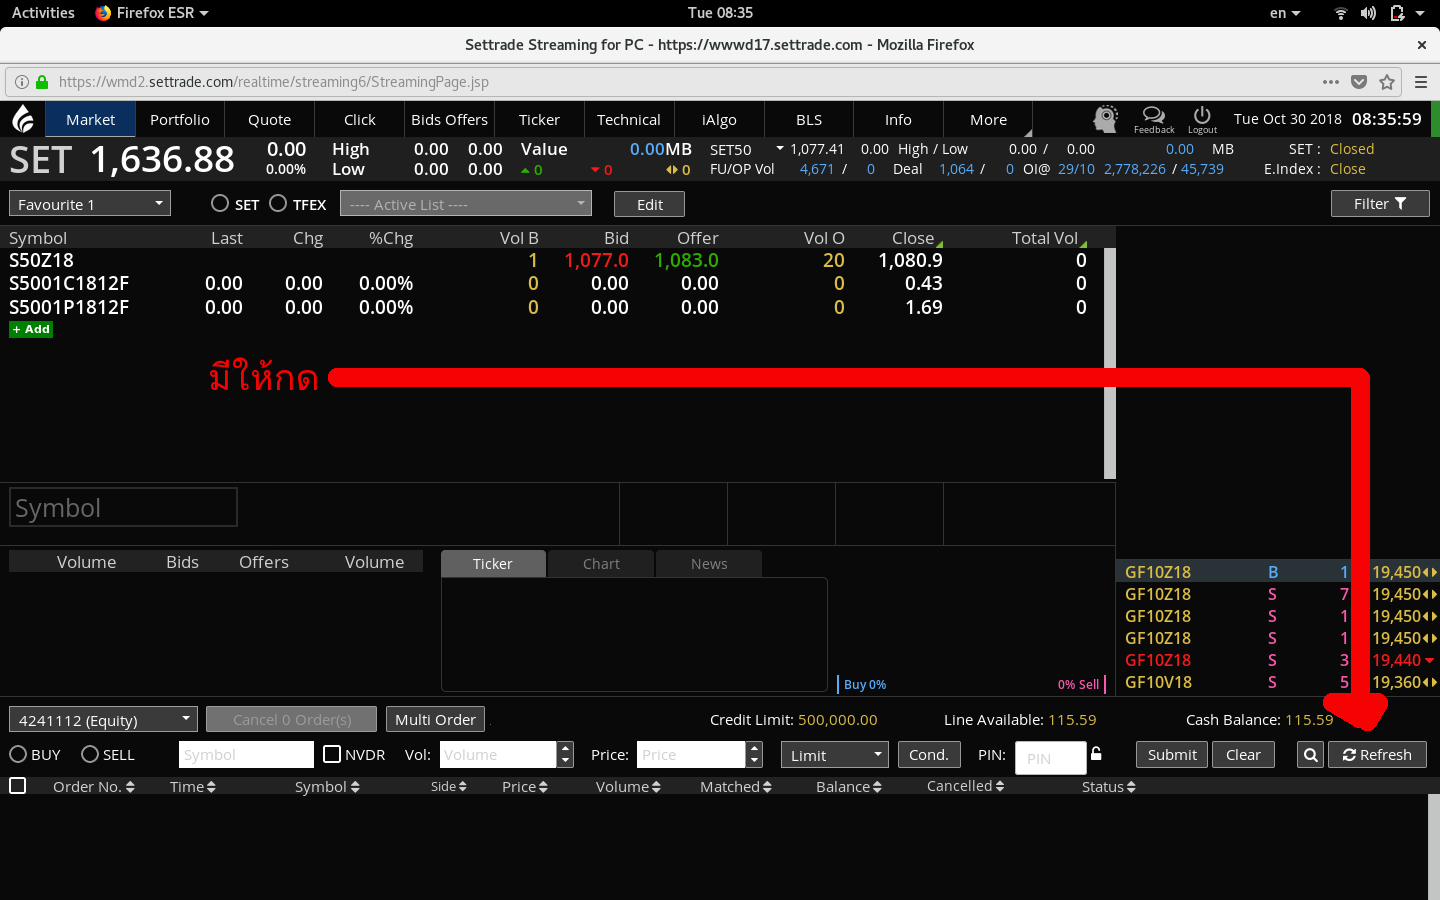
Task: Expand the Active List dropdown
Action: click(x=466, y=204)
